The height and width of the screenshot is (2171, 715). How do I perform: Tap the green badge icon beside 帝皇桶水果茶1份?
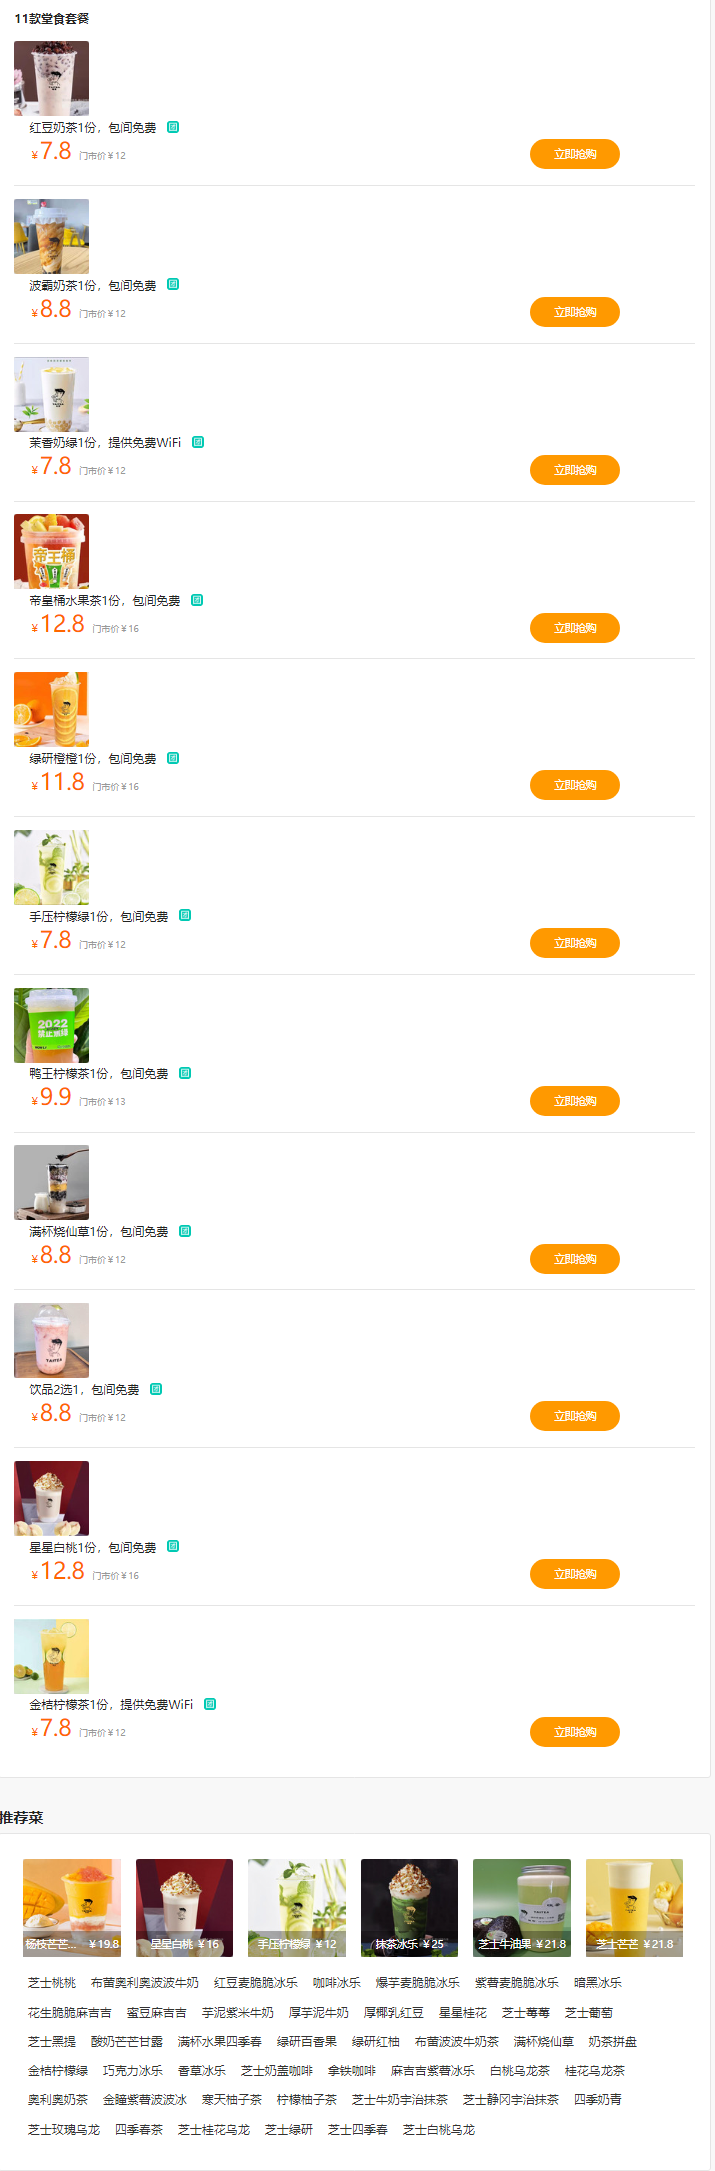197,600
